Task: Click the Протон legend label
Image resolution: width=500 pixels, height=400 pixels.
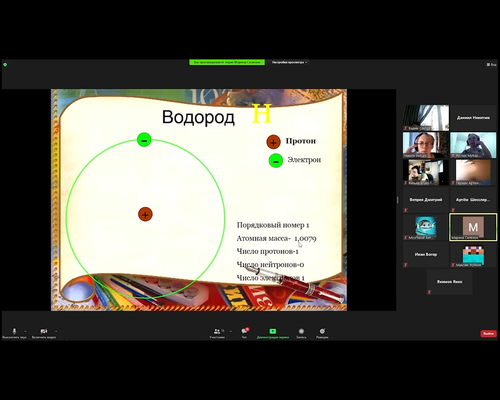Action: [x=301, y=141]
